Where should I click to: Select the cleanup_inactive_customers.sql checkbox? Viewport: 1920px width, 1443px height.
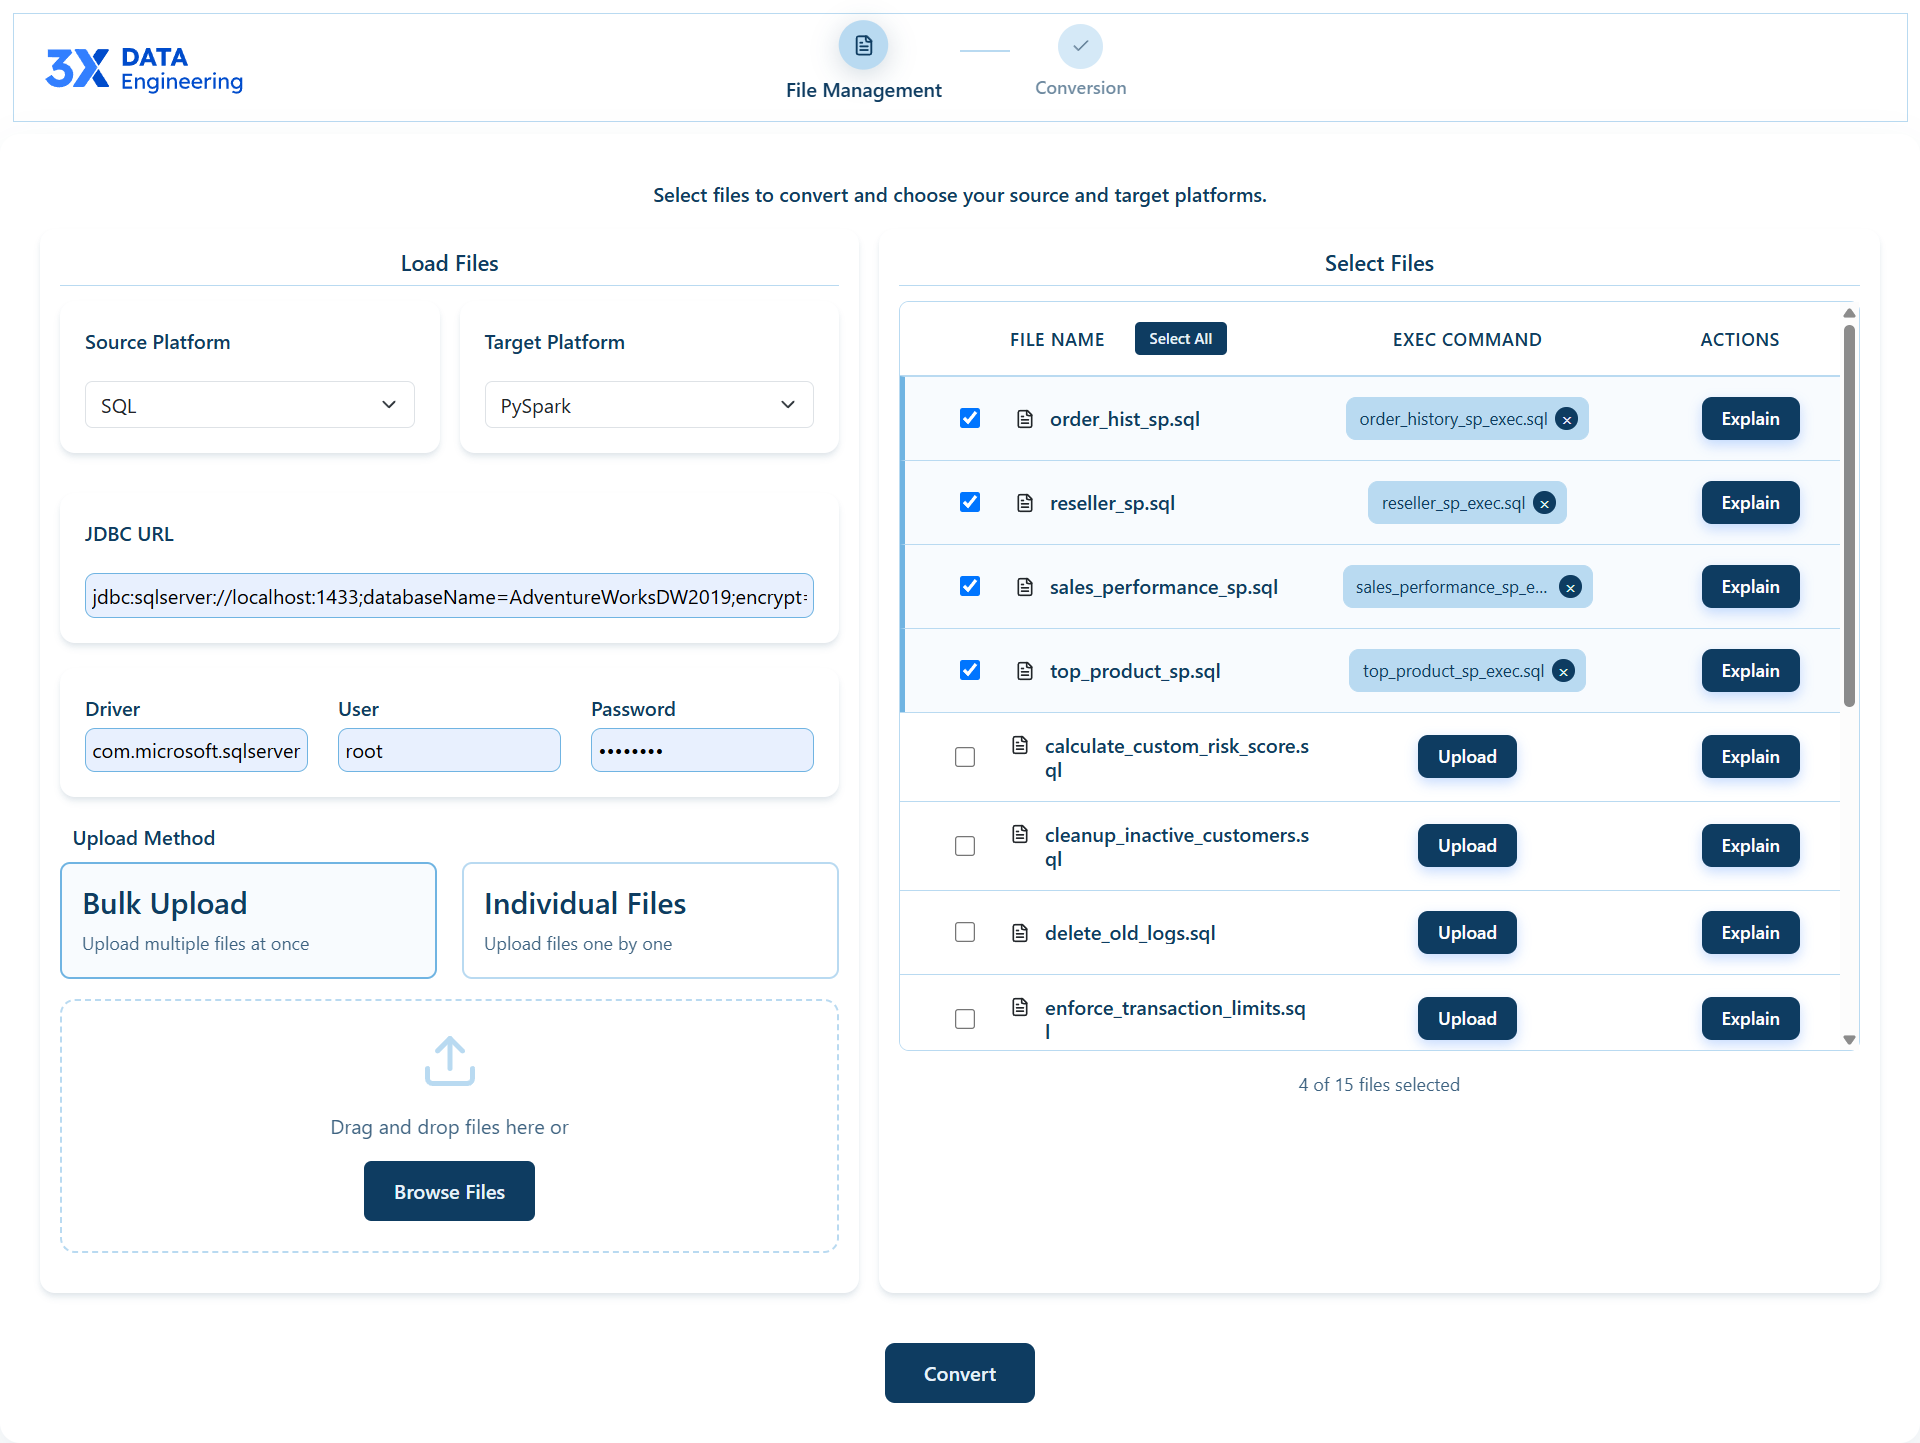tap(965, 846)
